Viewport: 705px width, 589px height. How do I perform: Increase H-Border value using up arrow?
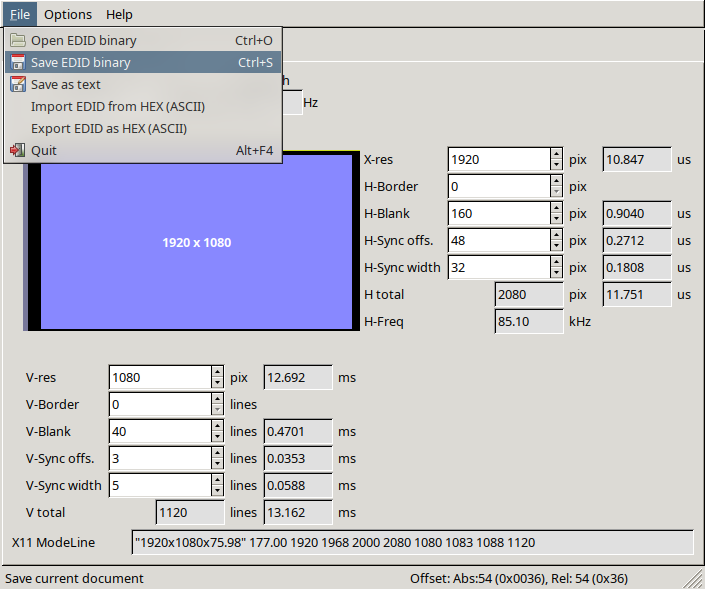557,181
